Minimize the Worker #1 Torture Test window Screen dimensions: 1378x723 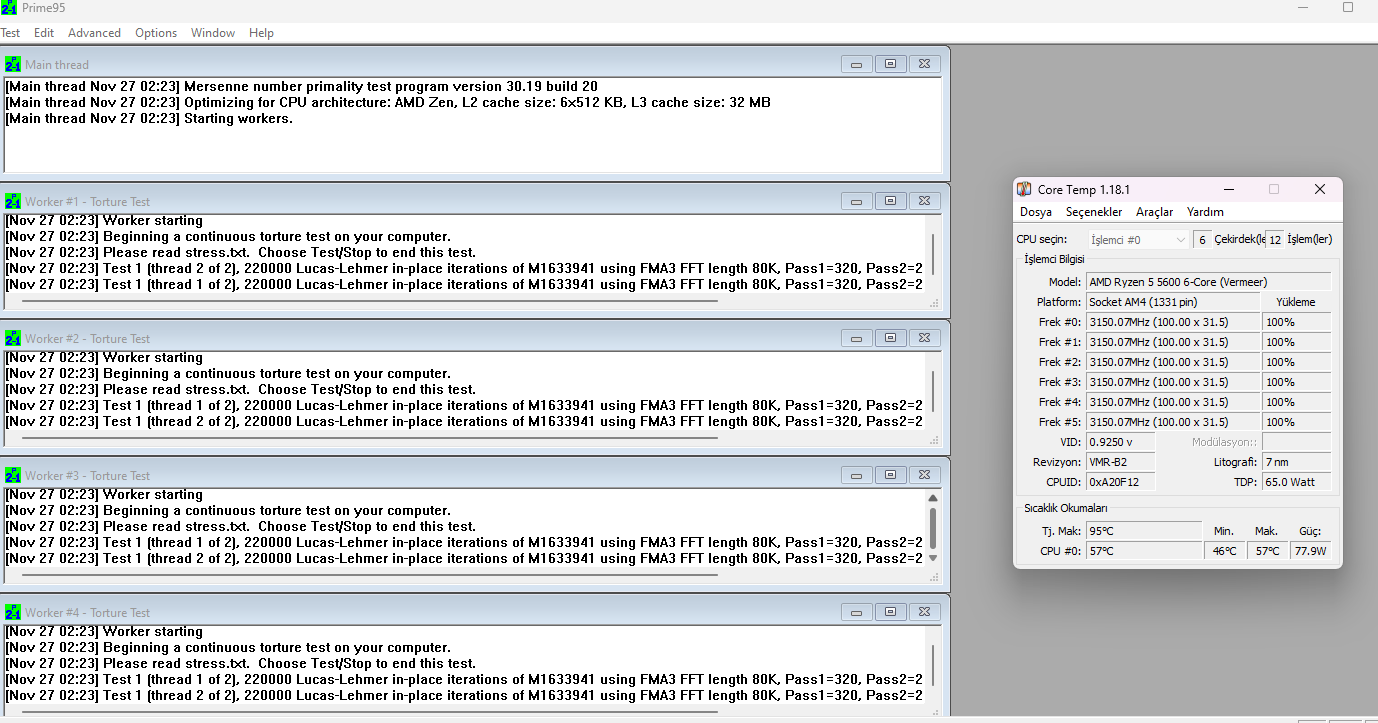click(857, 201)
